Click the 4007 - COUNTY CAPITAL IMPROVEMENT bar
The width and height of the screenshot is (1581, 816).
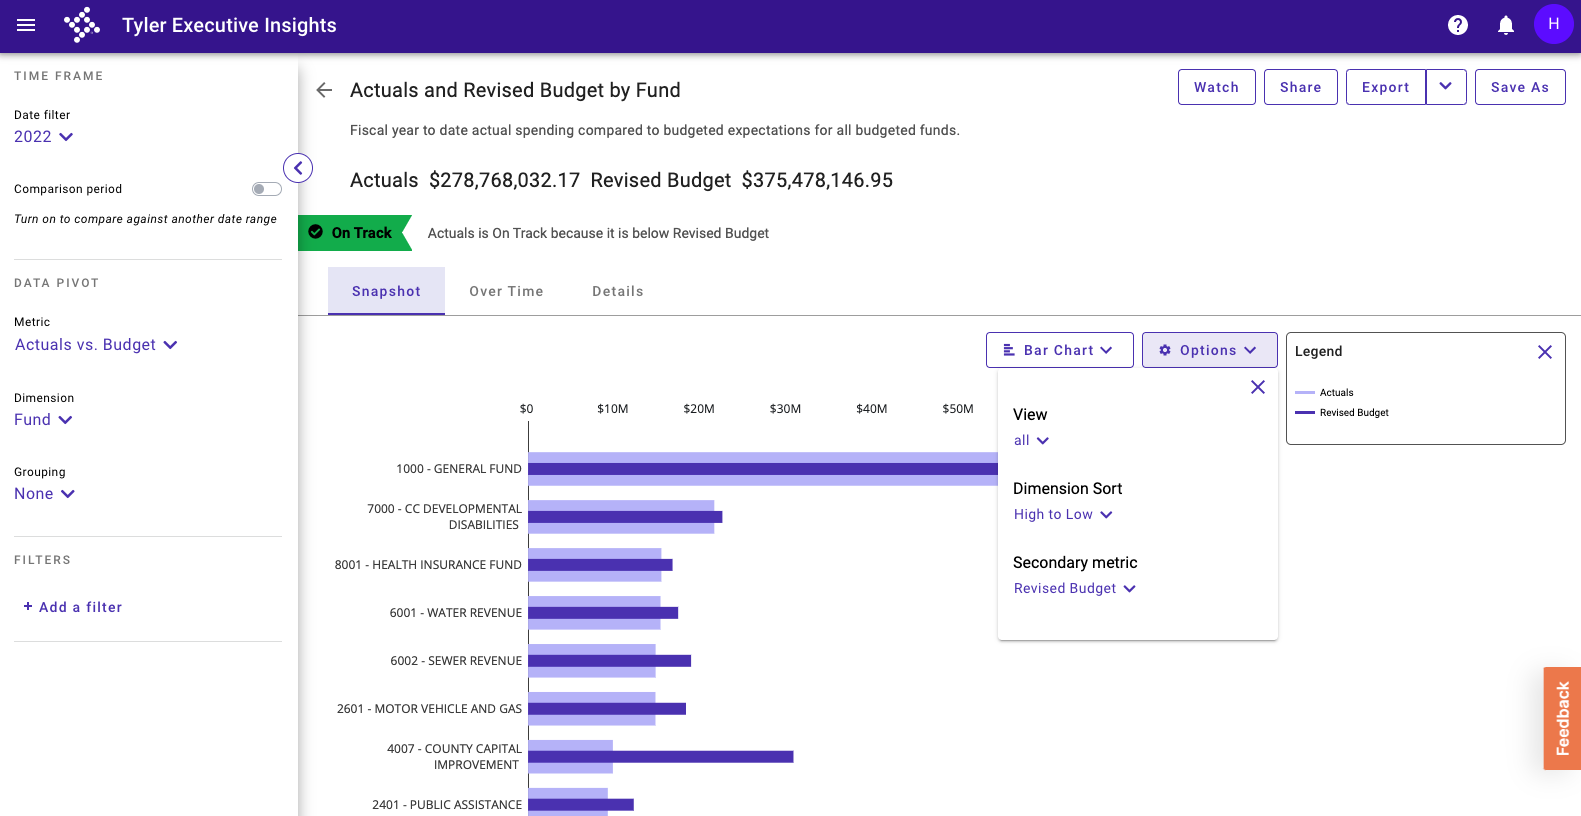[660, 757]
